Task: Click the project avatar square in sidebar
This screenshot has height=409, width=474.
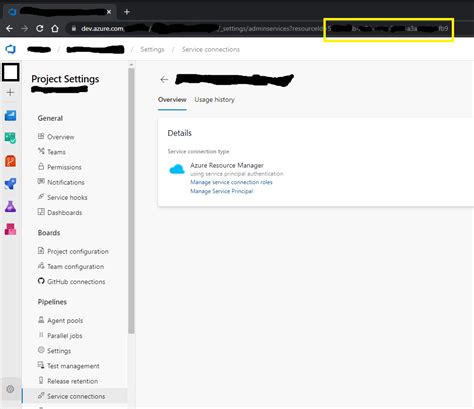Action: point(11,72)
